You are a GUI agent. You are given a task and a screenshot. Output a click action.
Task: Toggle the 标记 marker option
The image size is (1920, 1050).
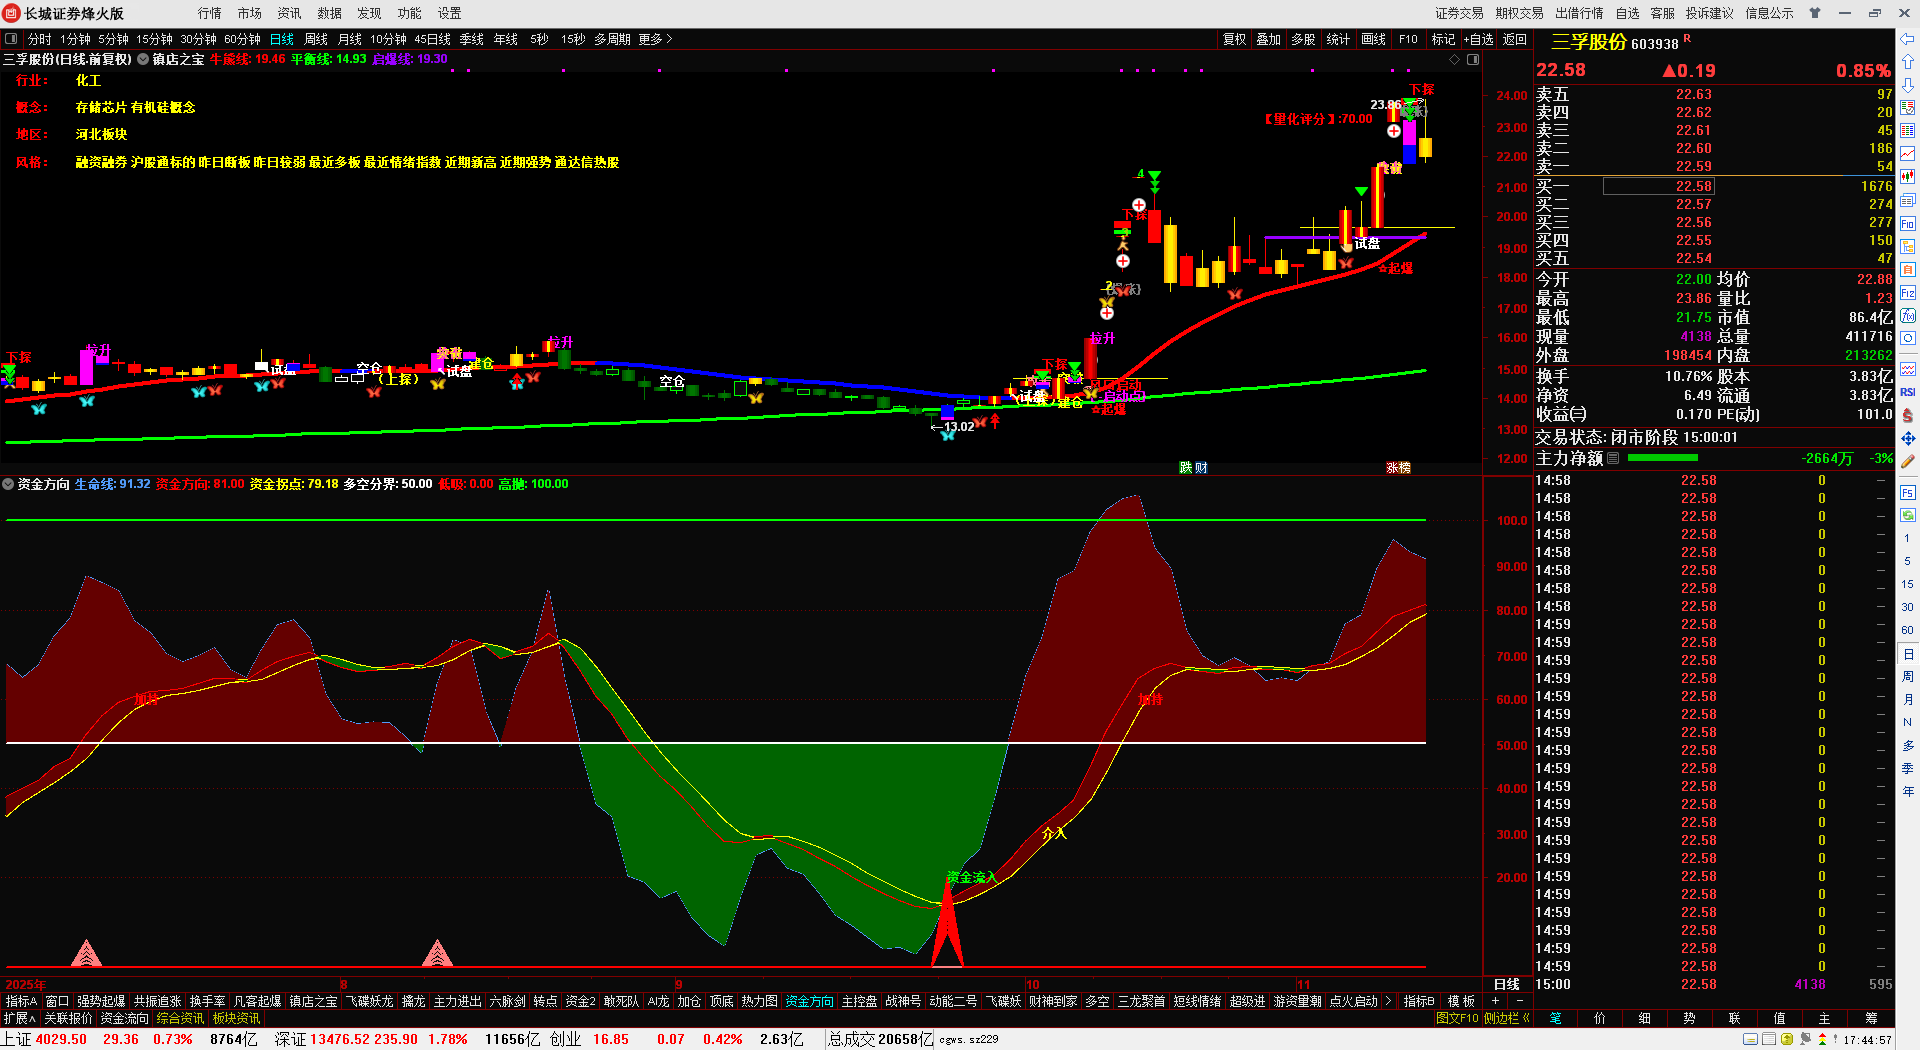(1443, 39)
